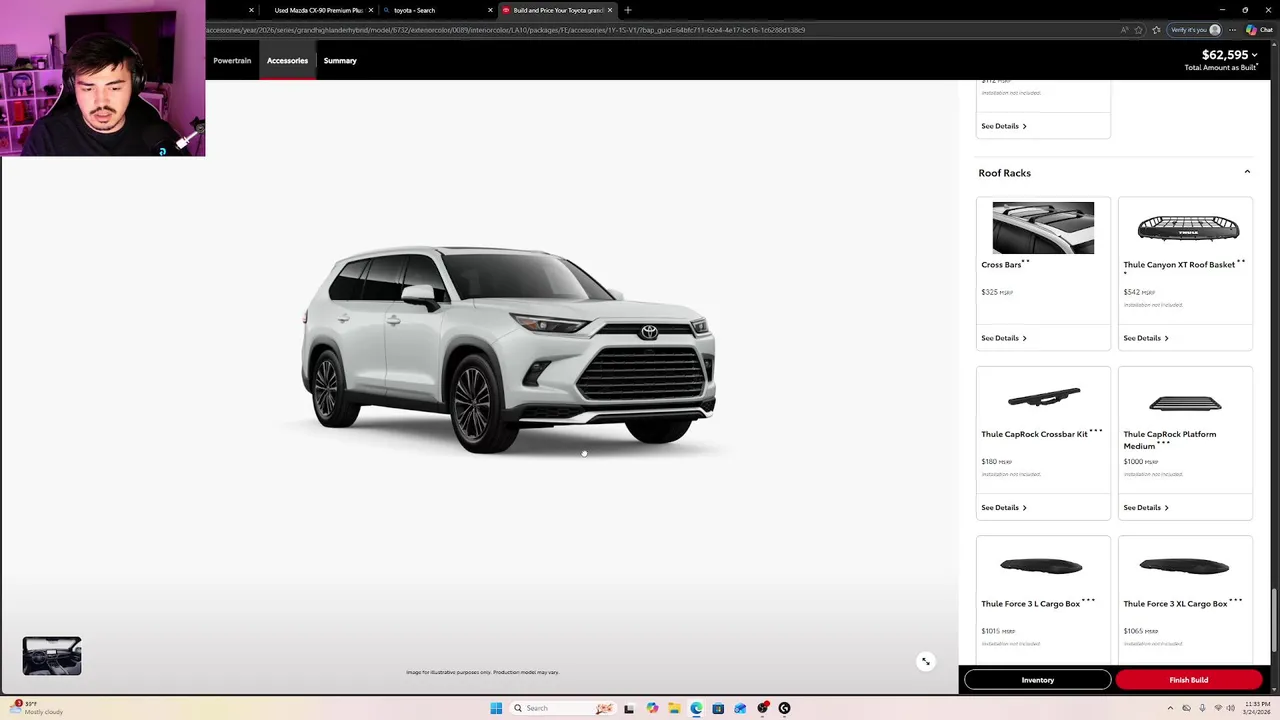Expand the vehicle image to fullscreen
The image size is (1280, 720).
pos(926,661)
